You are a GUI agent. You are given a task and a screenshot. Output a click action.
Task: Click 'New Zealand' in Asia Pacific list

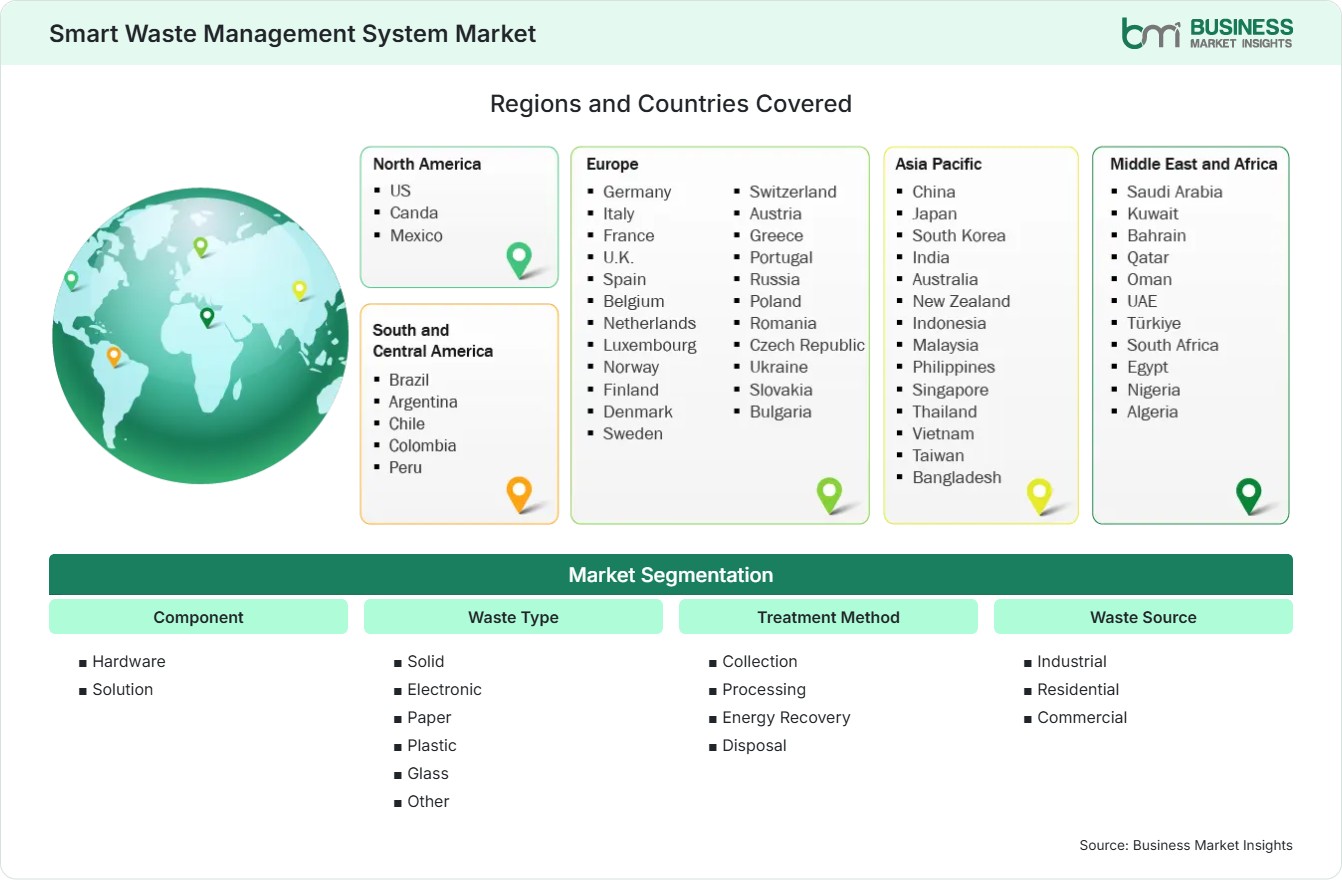(961, 302)
